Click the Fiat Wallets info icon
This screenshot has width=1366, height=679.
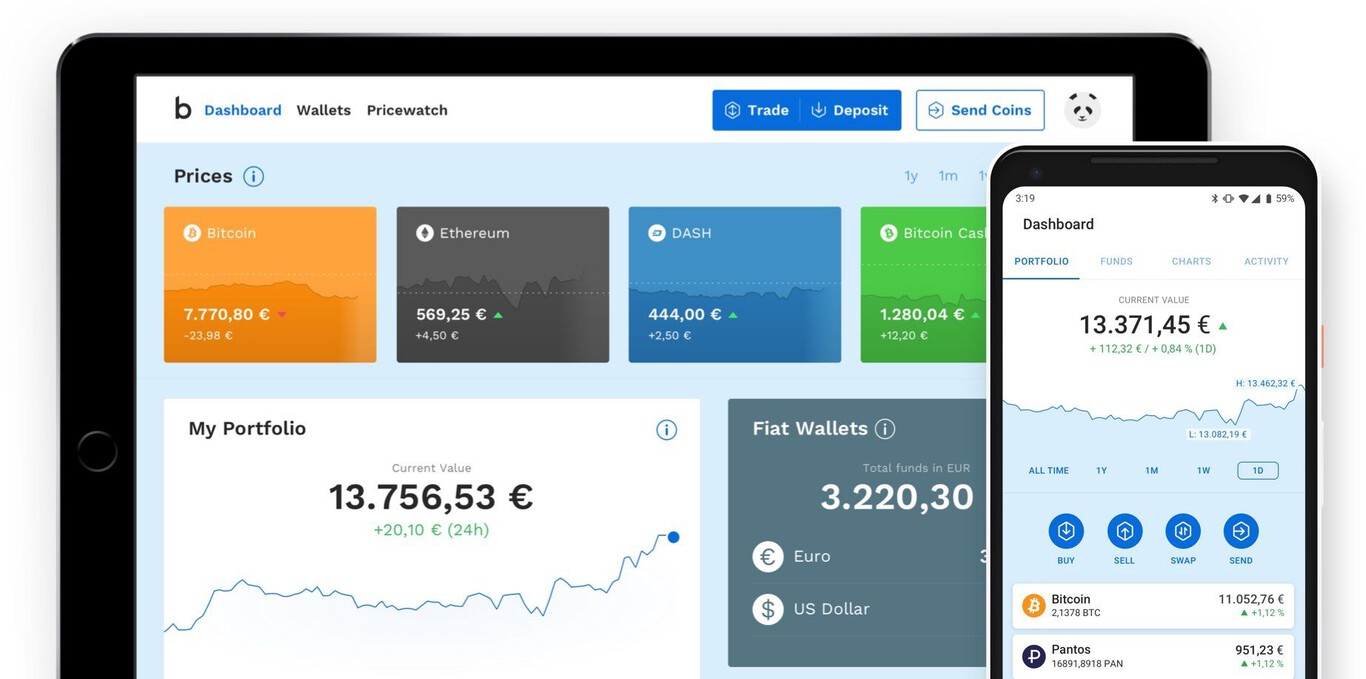885,429
